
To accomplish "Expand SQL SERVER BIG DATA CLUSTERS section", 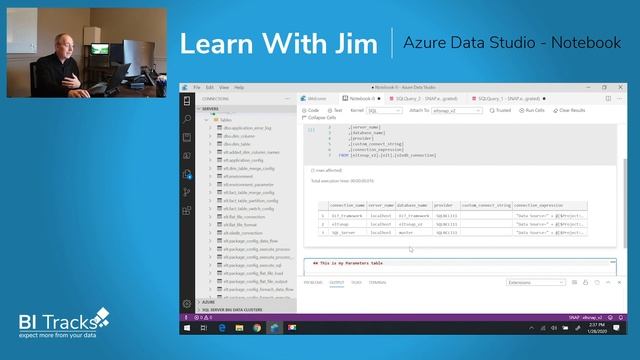I will click(246, 310).
